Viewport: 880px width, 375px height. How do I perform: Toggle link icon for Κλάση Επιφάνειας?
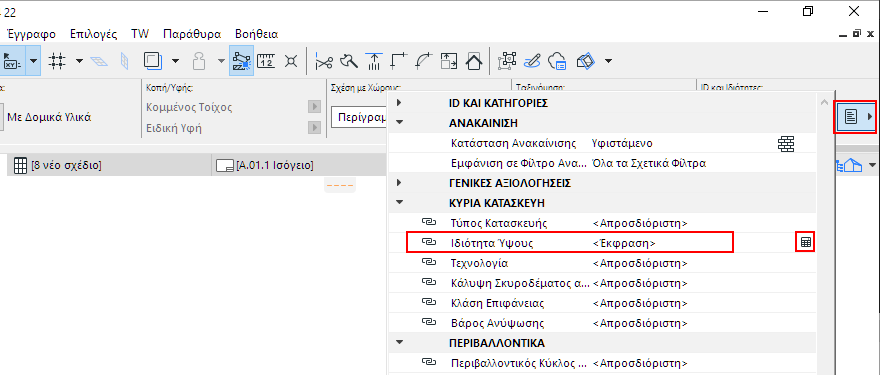(429, 303)
